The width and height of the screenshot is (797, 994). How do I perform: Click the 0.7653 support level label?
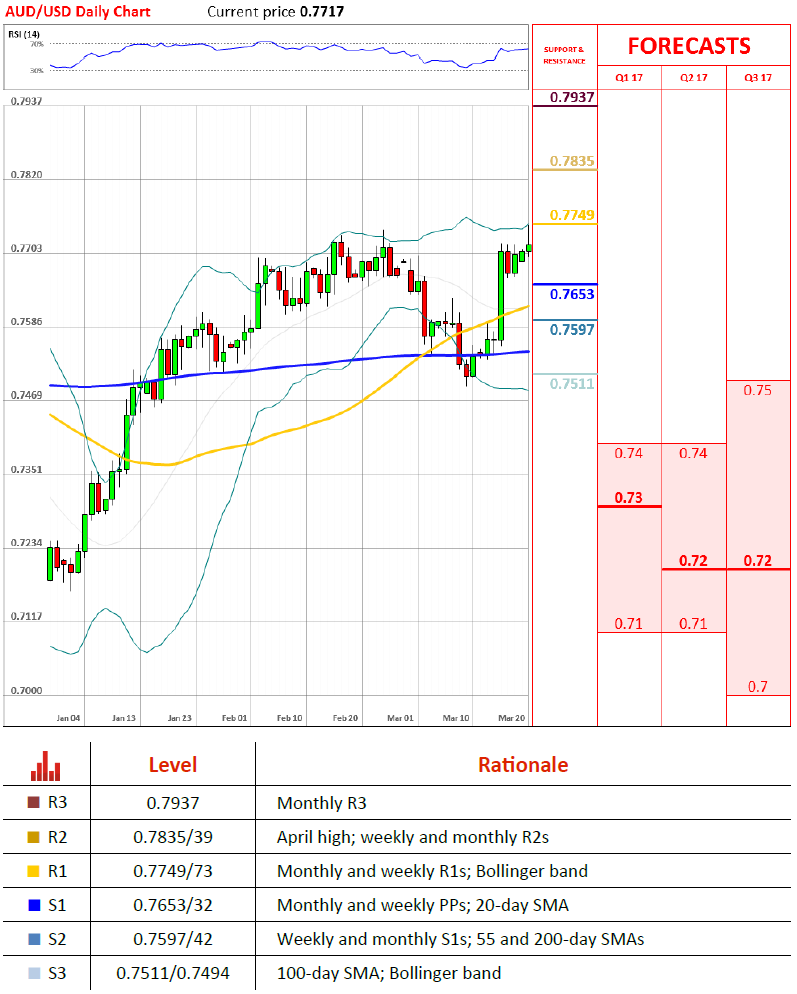click(572, 294)
